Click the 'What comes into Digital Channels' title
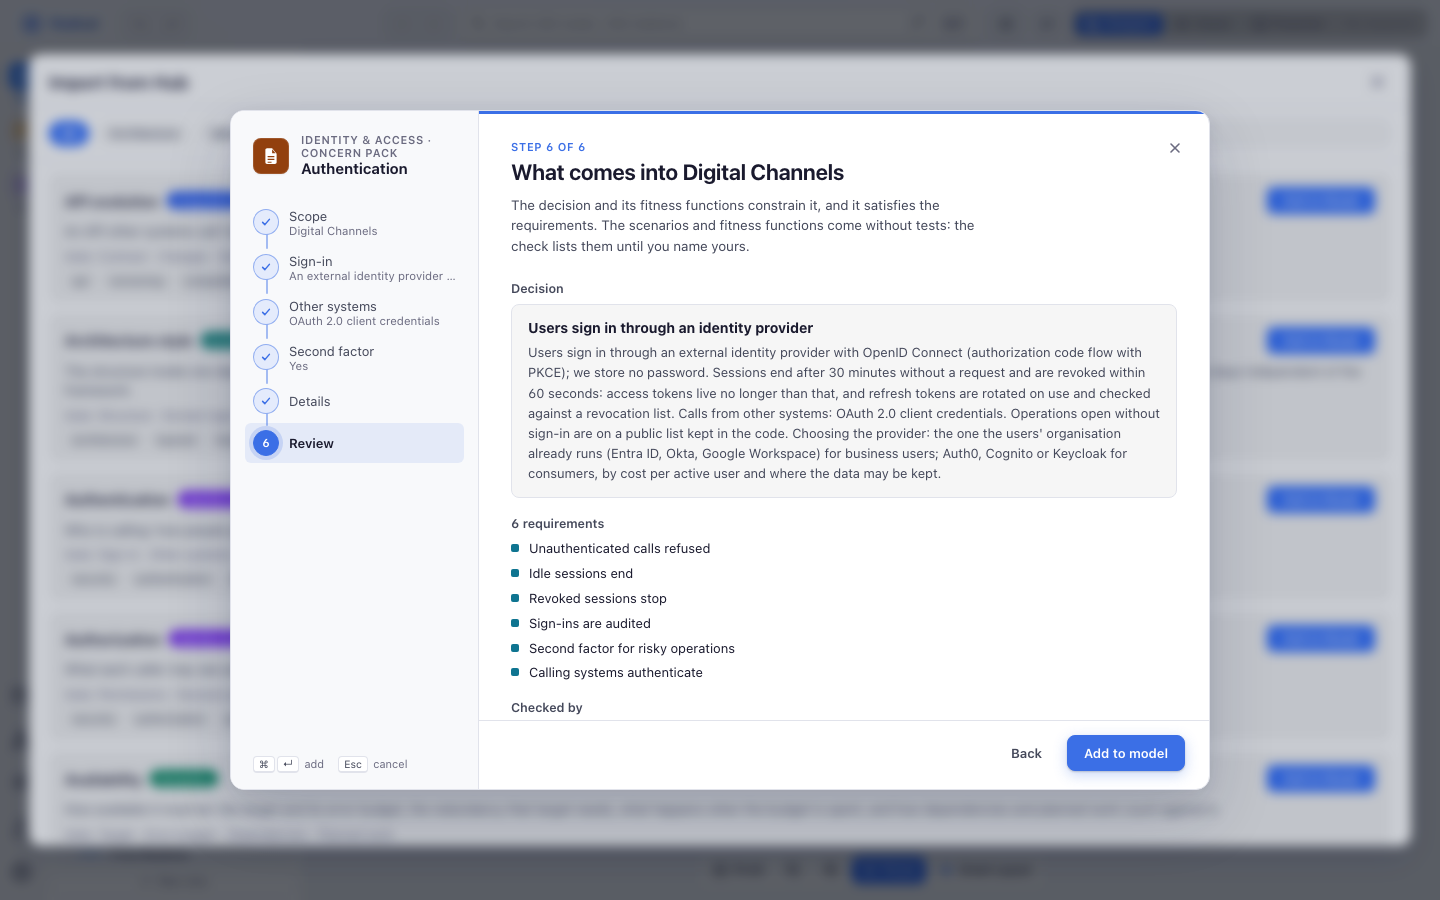 (x=677, y=172)
